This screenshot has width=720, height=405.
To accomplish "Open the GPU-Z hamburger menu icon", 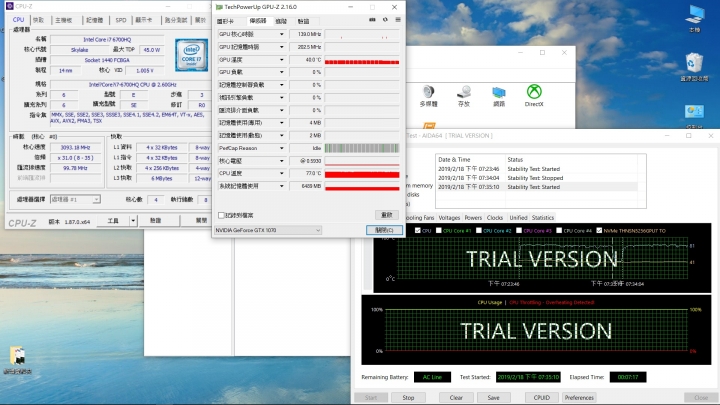I will click(398, 20).
